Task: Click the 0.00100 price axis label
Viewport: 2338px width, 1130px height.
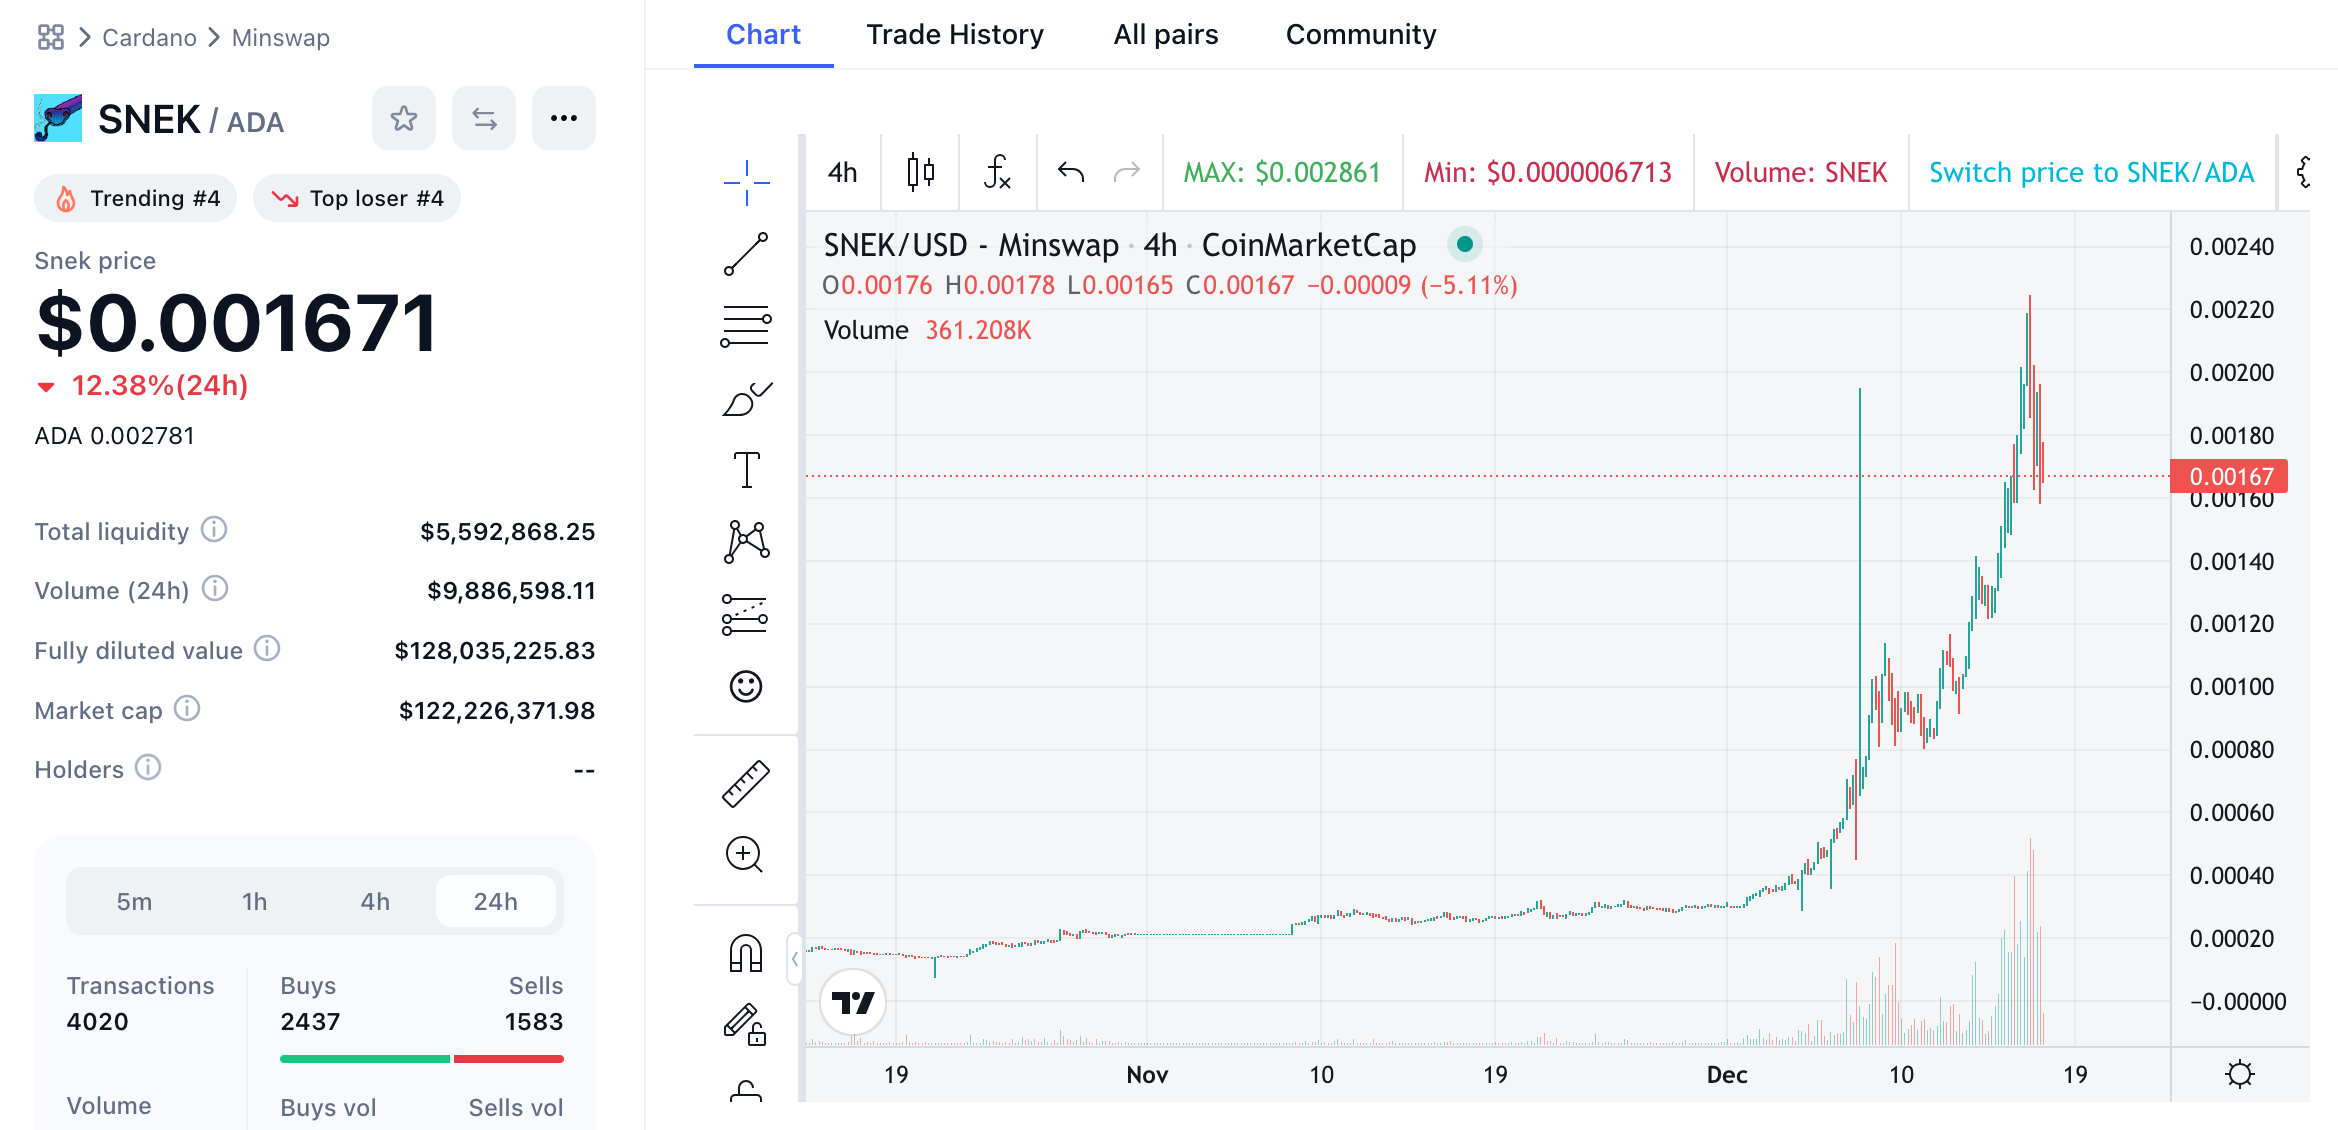Action: click(2231, 686)
